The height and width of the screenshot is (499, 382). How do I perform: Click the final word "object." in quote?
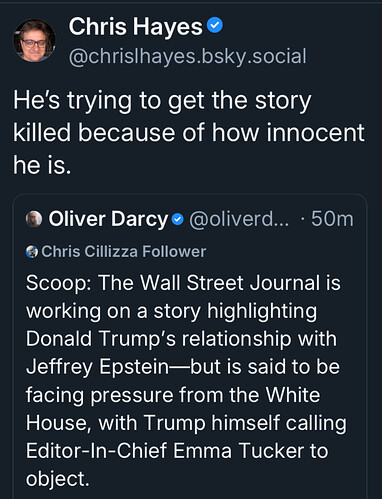[58, 479]
